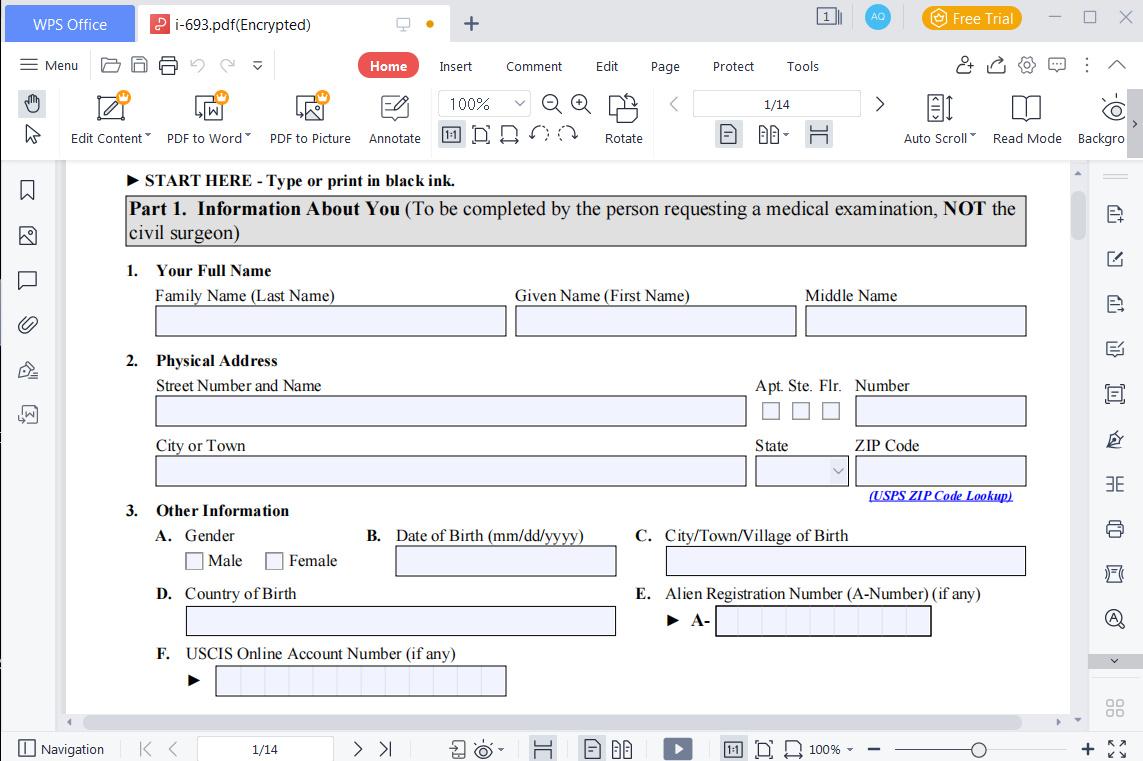Open the Bookmark panel
The width and height of the screenshot is (1143, 761).
pos(27,191)
